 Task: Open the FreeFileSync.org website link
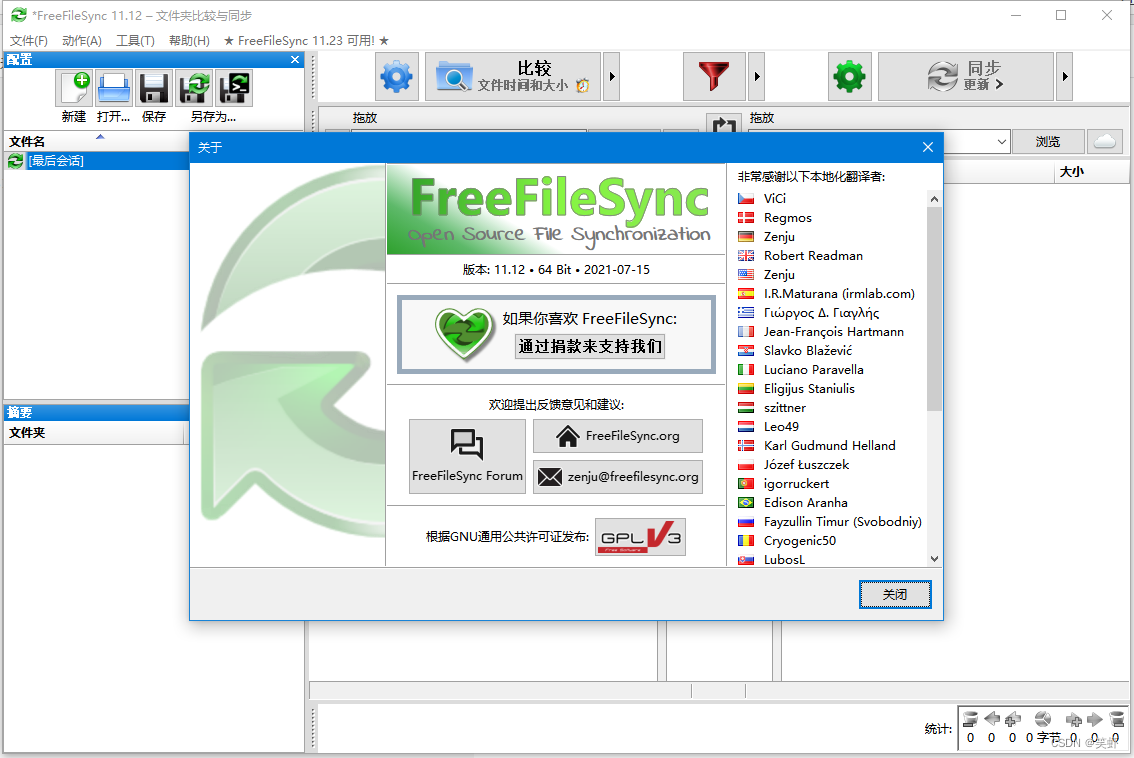tap(618, 436)
